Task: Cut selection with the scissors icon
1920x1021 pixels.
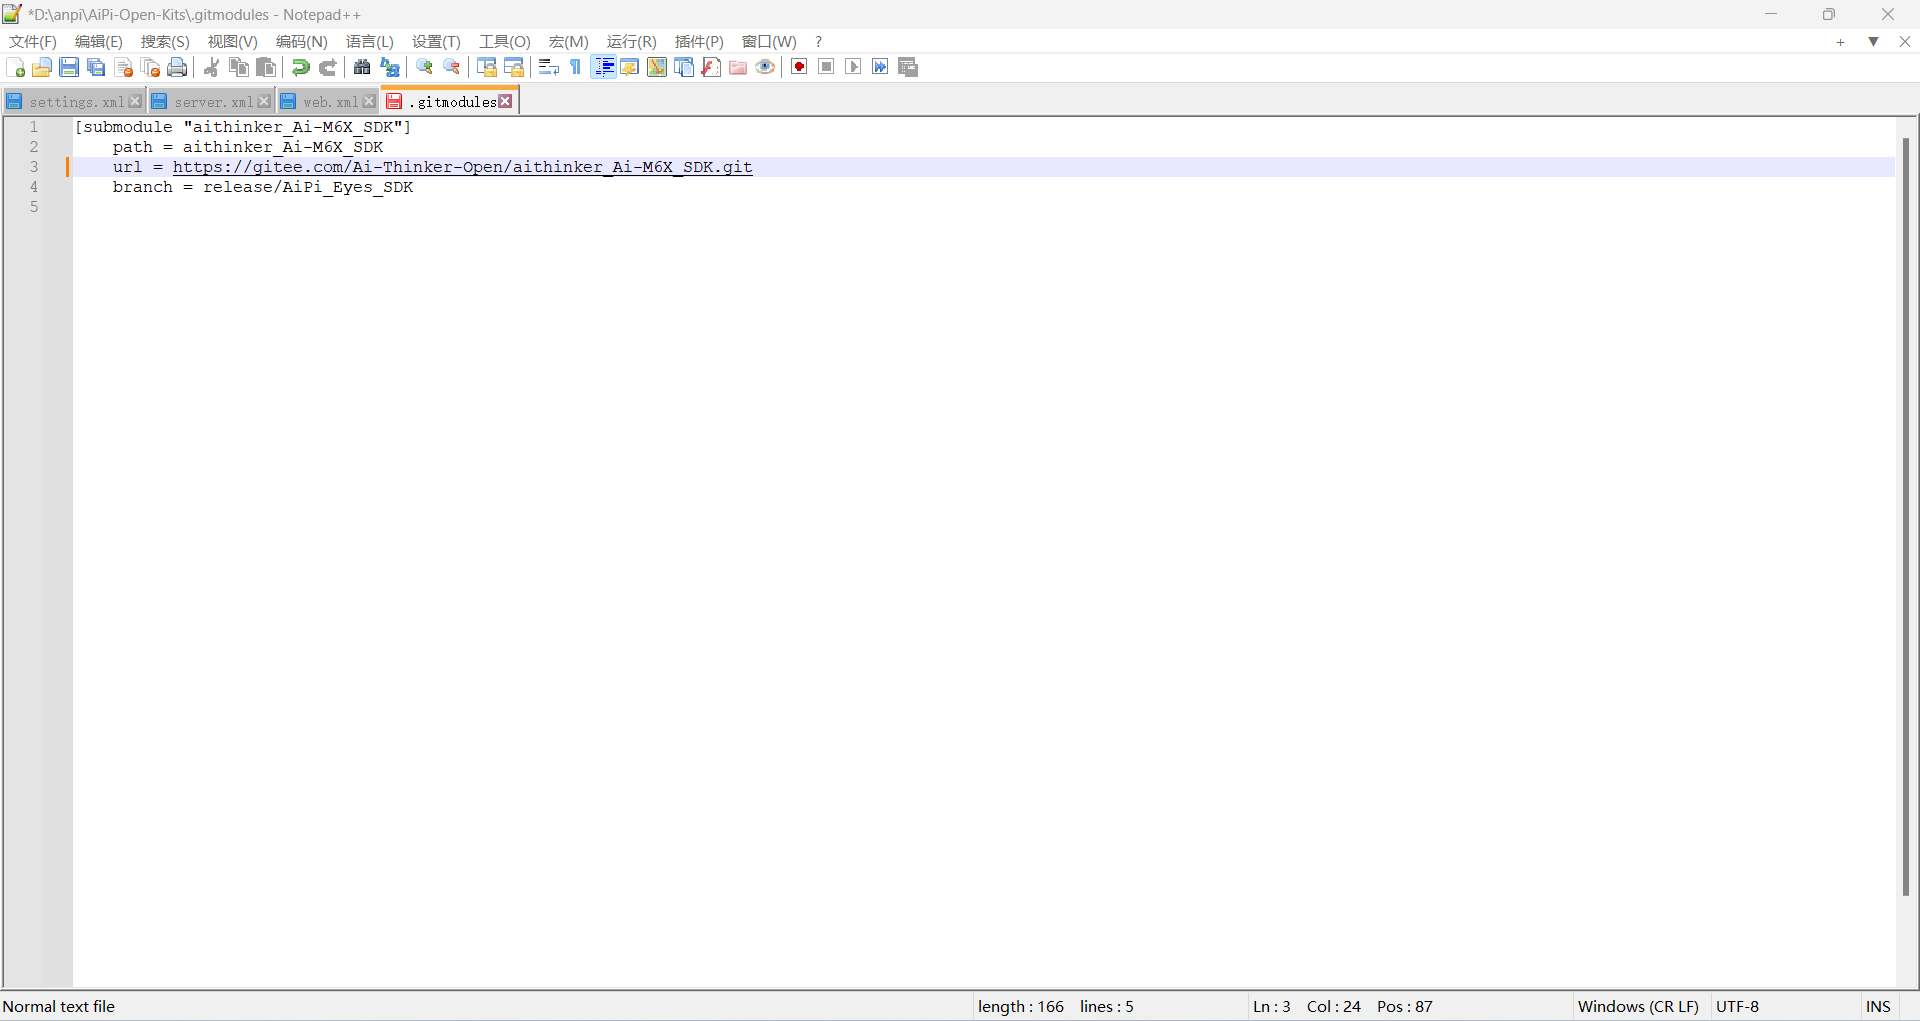Action: coord(212,67)
